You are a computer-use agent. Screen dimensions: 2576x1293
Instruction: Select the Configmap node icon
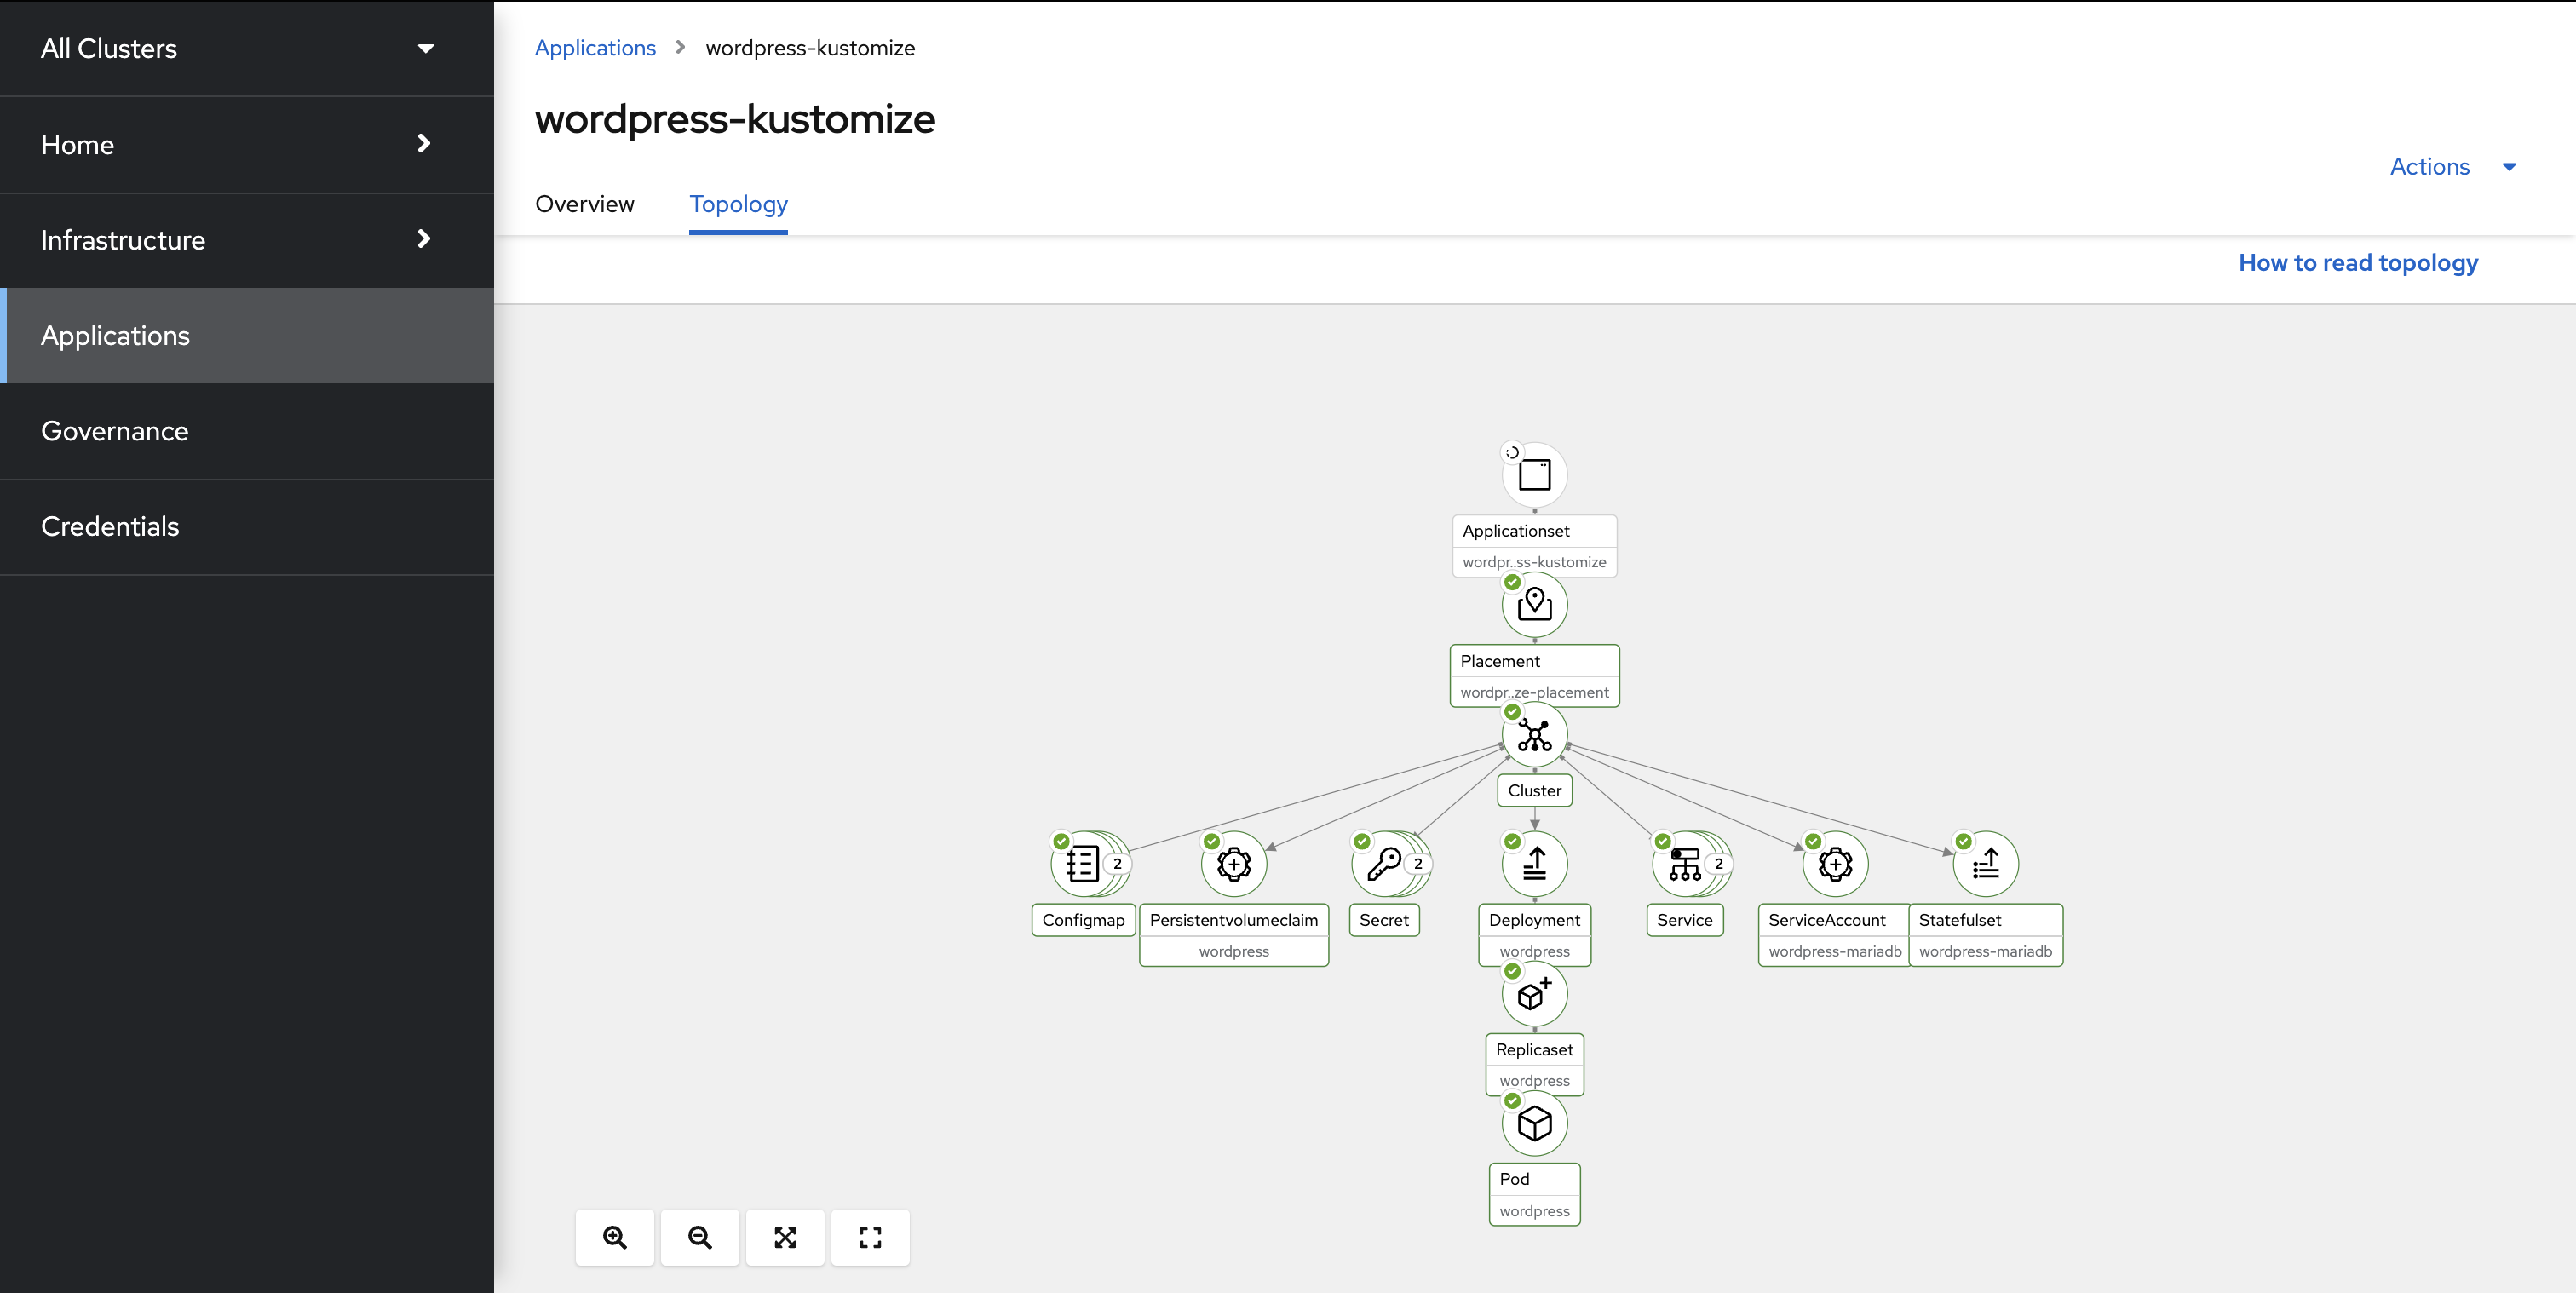click(1083, 864)
